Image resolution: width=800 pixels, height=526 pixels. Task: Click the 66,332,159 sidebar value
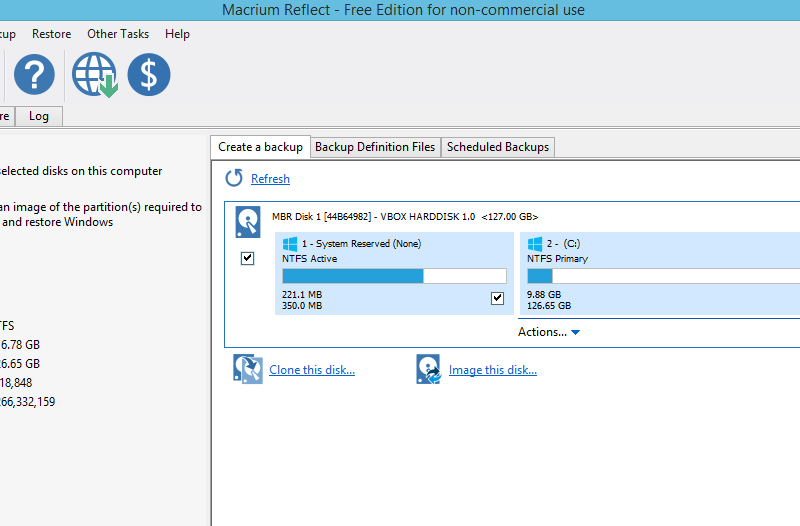click(x=28, y=402)
